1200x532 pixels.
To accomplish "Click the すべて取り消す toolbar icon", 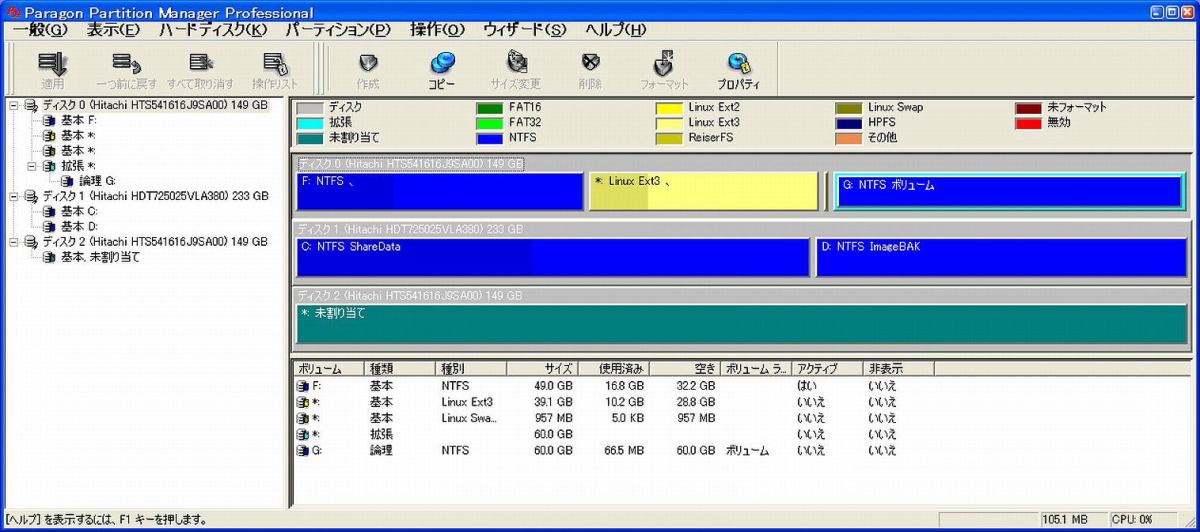I will pos(200,64).
